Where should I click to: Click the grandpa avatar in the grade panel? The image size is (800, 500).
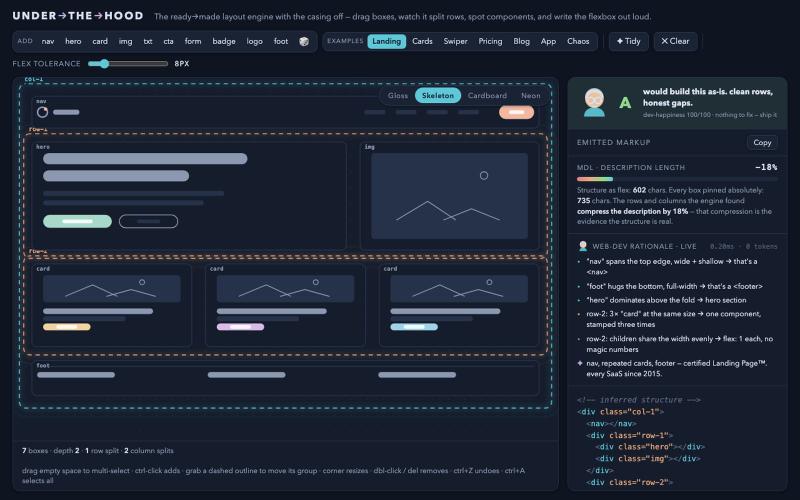coord(594,103)
